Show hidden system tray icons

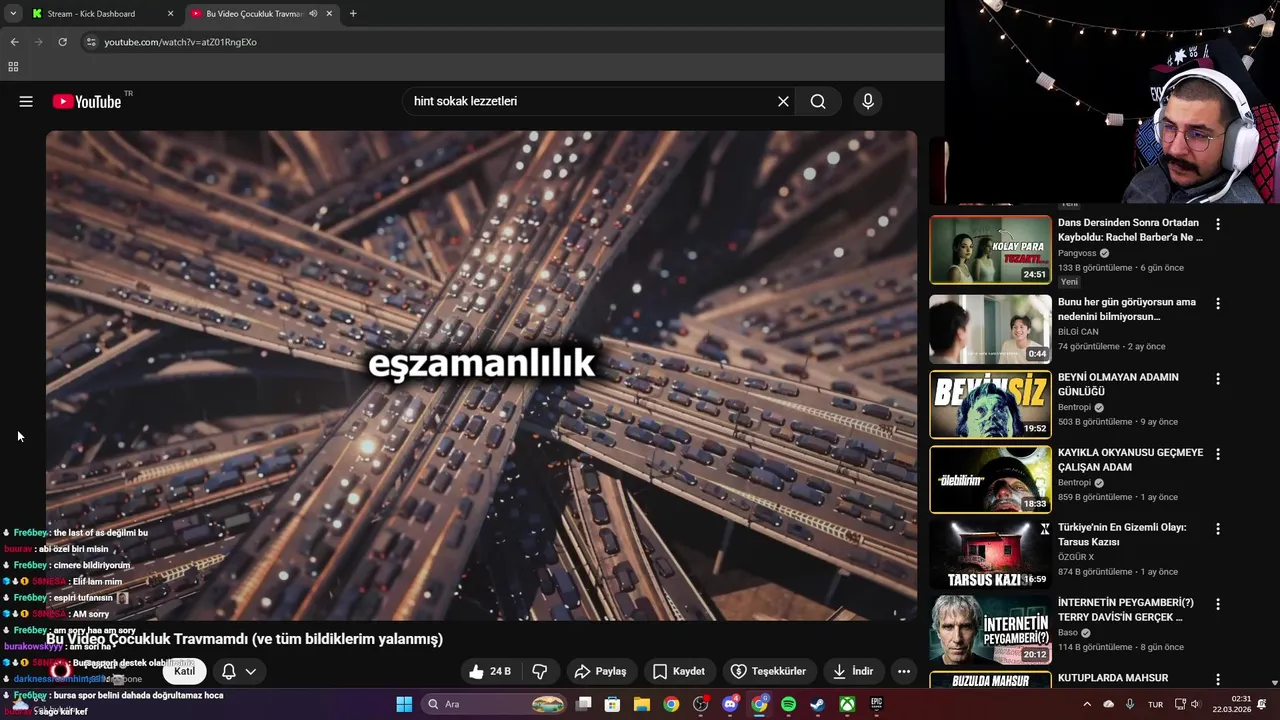pyautogui.click(x=1087, y=704)
